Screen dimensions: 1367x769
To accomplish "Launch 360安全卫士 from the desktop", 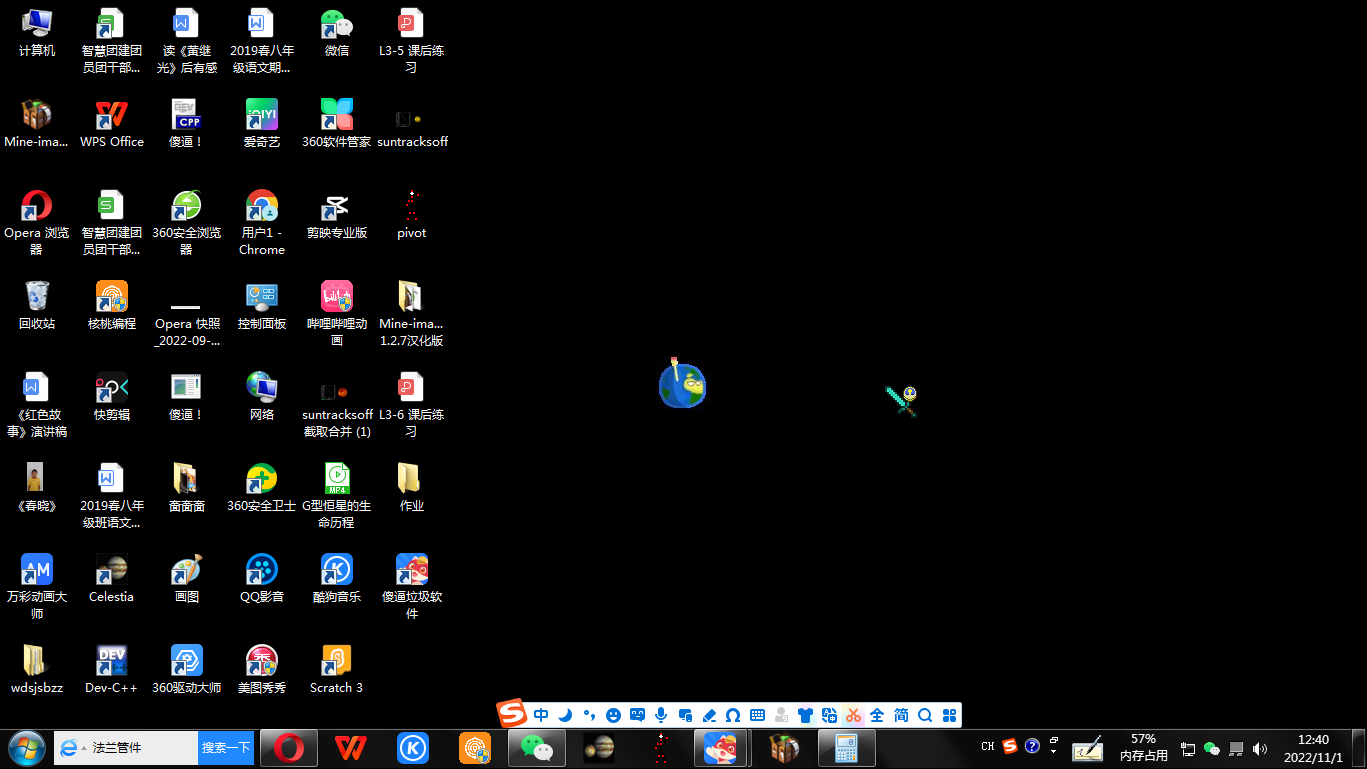I will (261, 487).
